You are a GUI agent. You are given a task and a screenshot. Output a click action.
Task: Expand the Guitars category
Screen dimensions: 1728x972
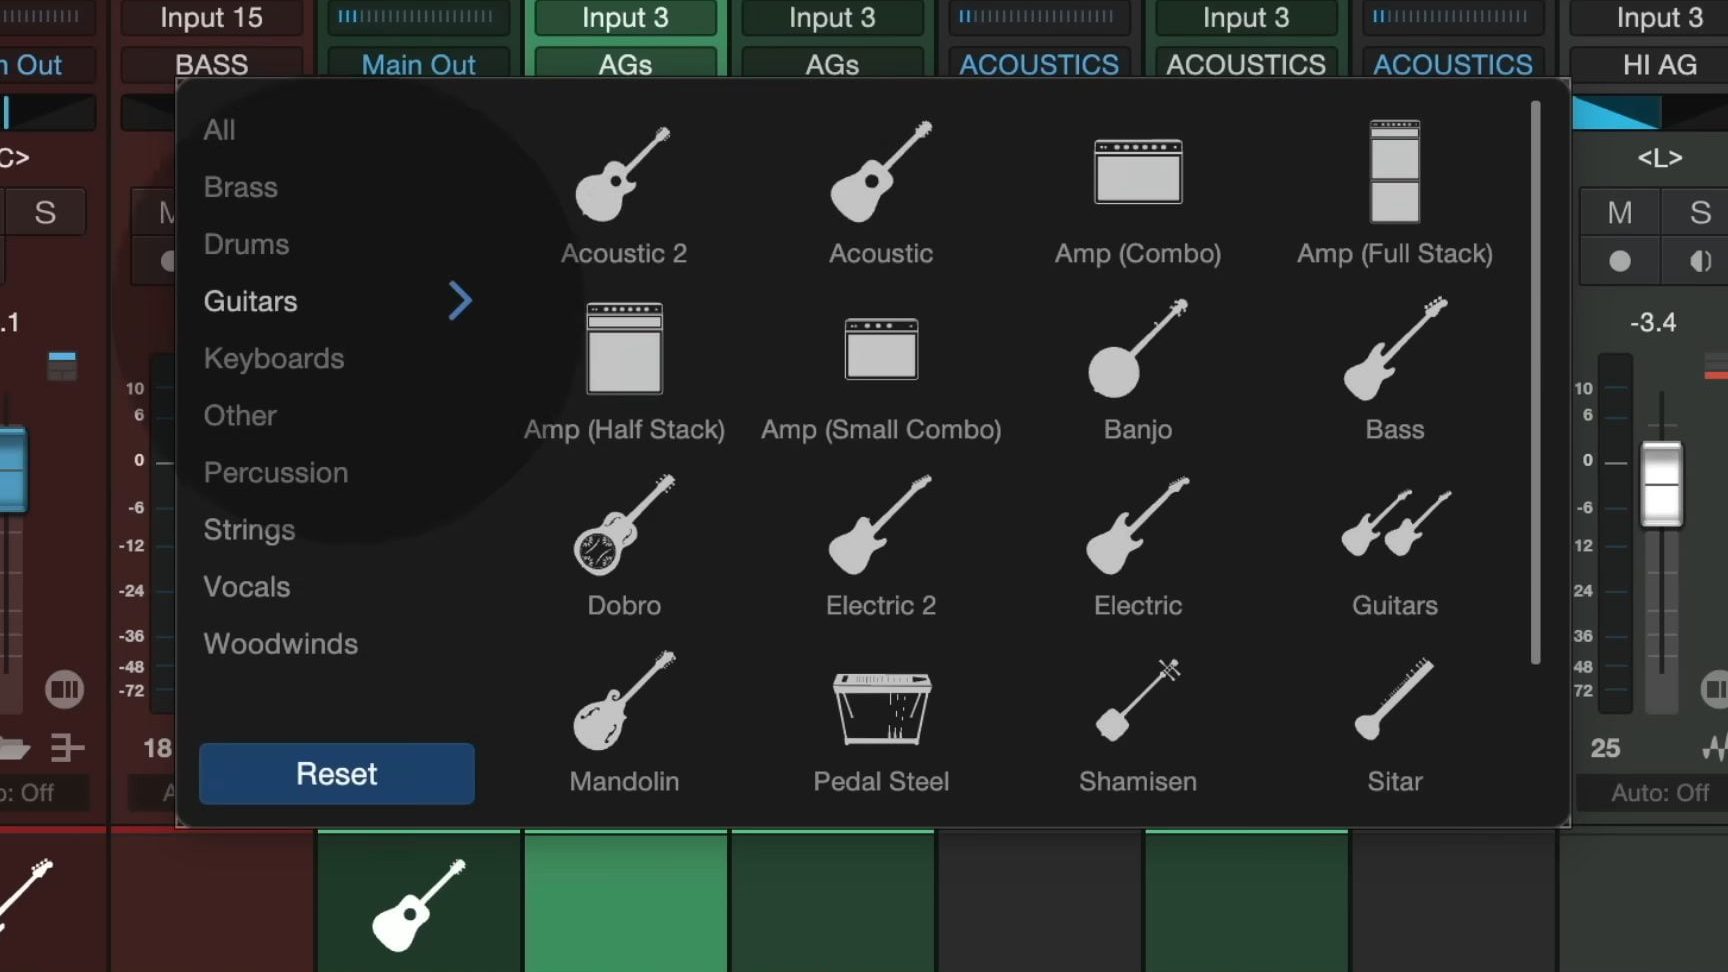coord(460,300)
